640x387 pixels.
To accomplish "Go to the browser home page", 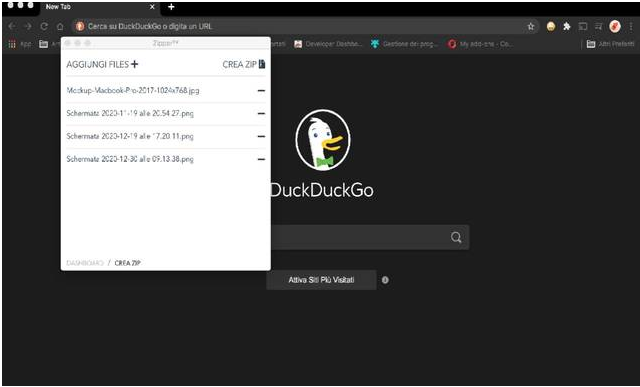I will 60,27.
